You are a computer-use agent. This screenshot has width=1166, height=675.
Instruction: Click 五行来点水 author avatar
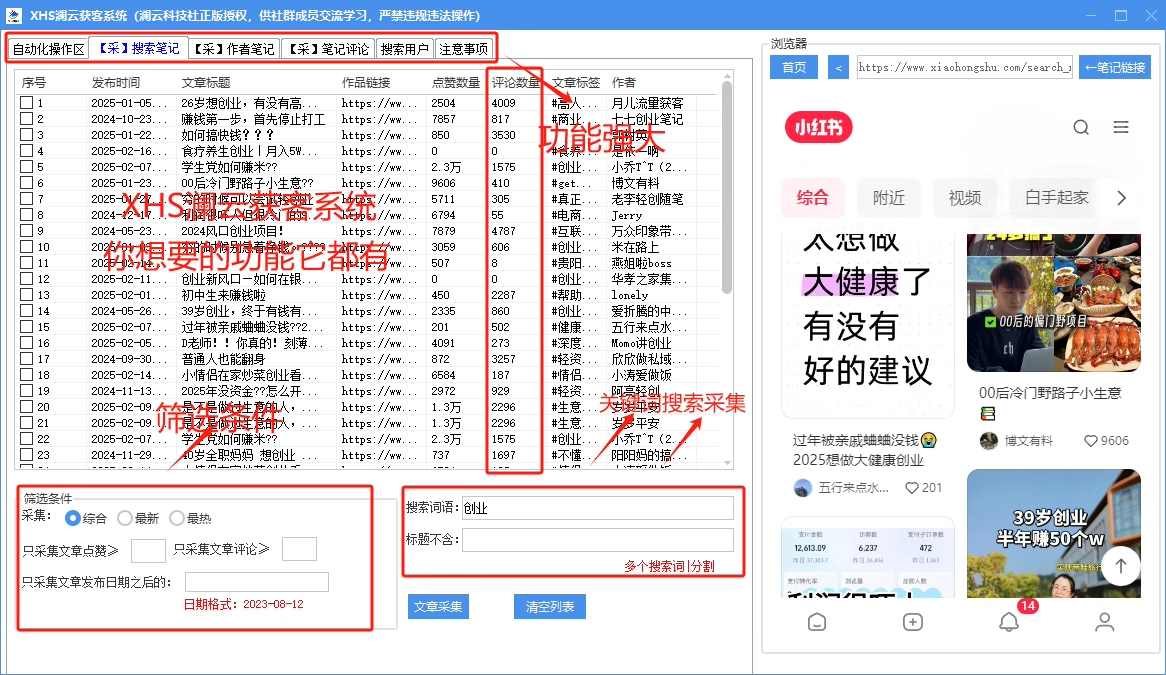tap(803, 488)
